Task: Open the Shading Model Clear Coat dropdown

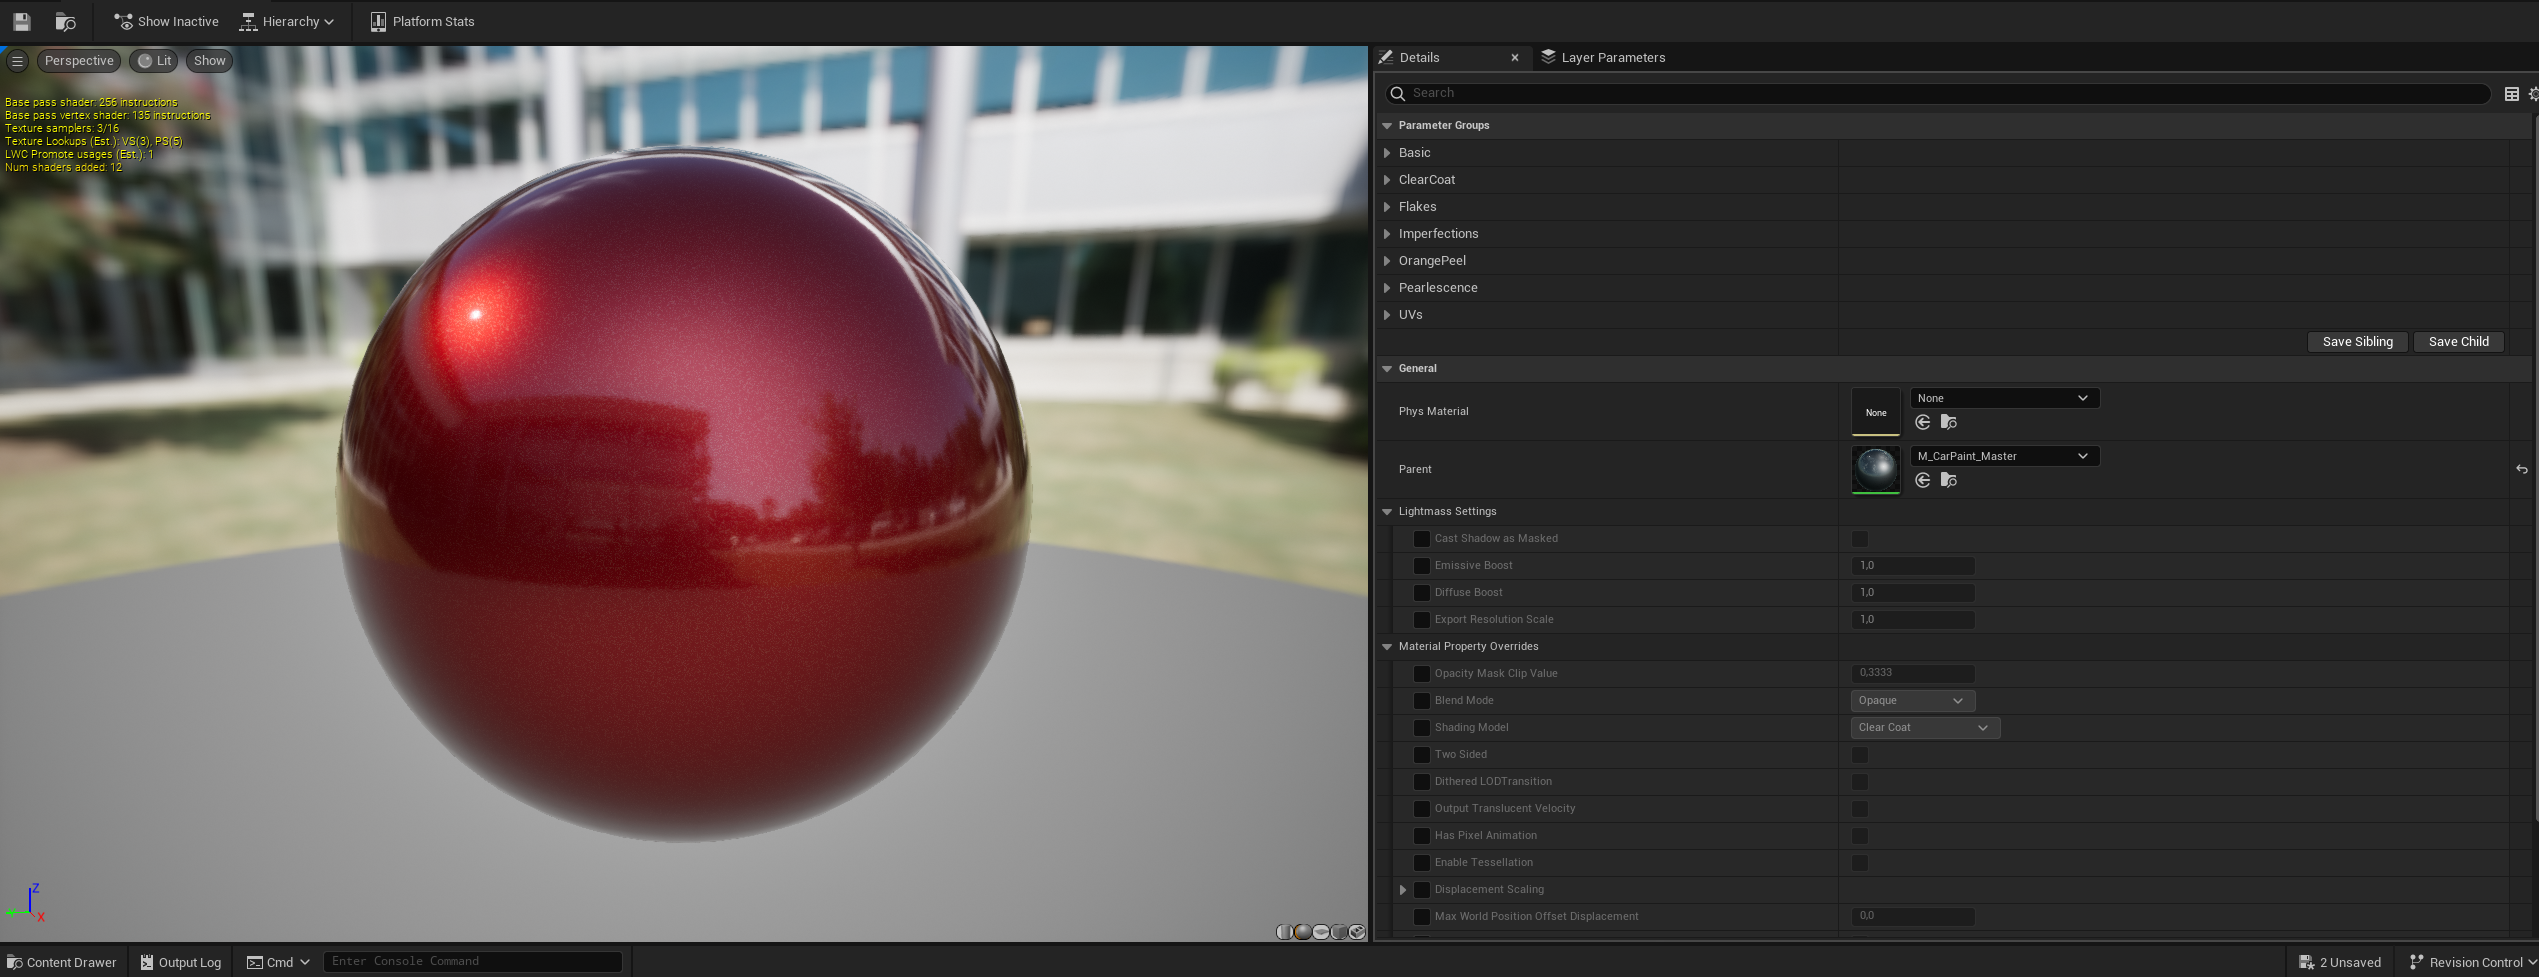Action: click(x=1925, y=728)
